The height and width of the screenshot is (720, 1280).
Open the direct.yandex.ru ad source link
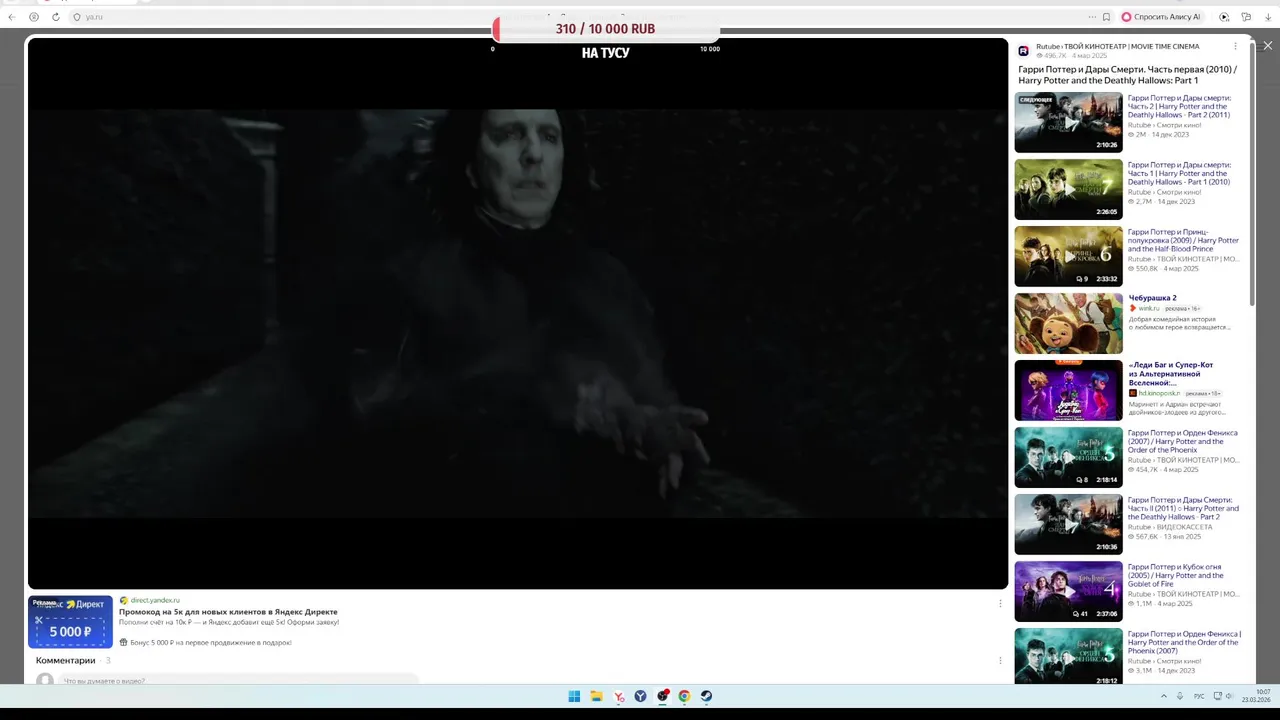[155, 600]
